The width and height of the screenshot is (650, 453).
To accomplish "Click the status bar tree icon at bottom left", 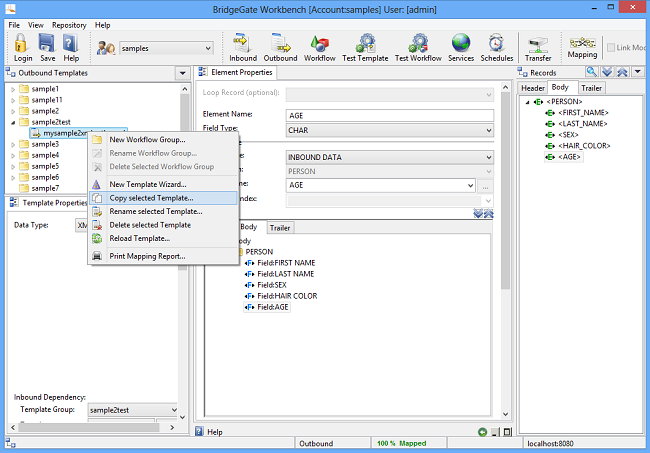I will click(10, 443).
